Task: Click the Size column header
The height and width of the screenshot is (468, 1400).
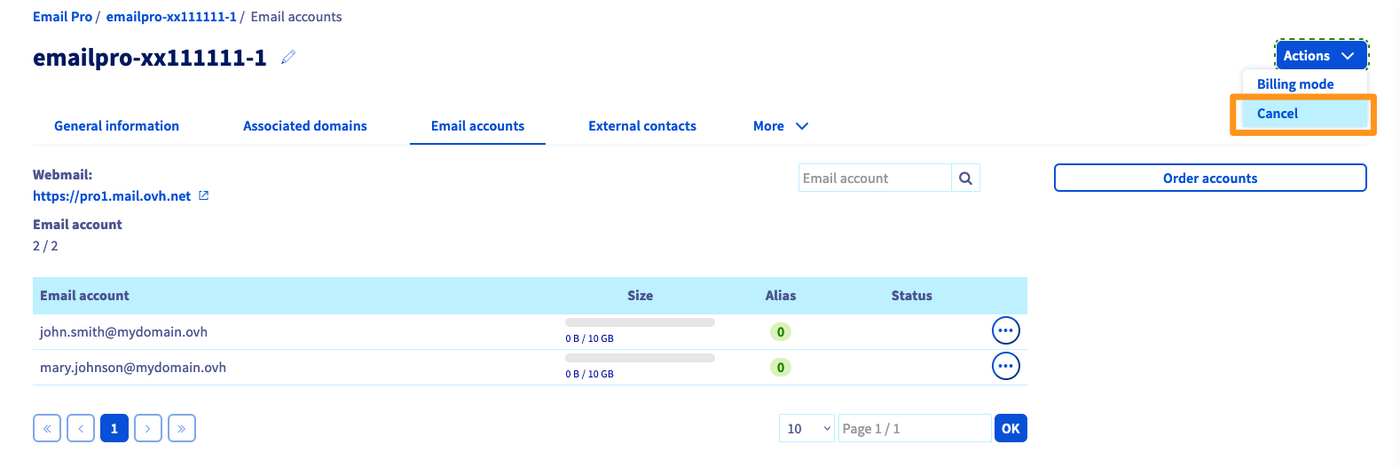Action: [x=640, y=296]
